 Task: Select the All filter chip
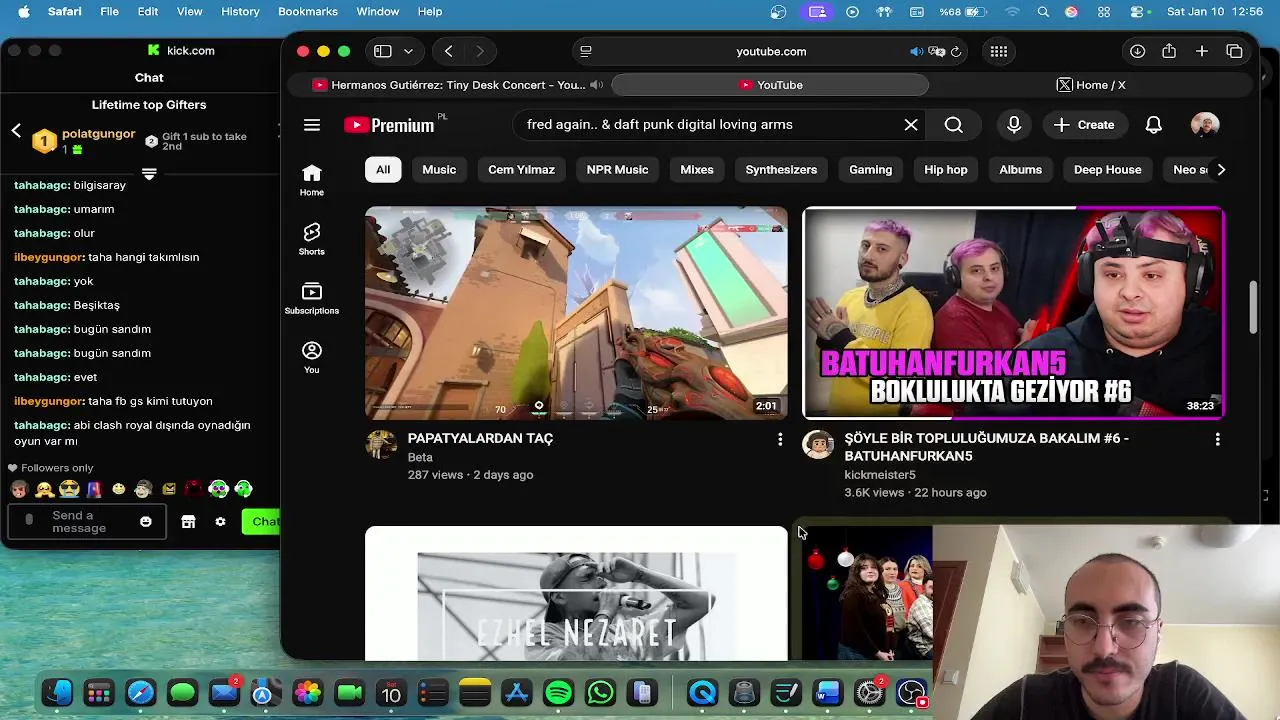tap(383, 170)
